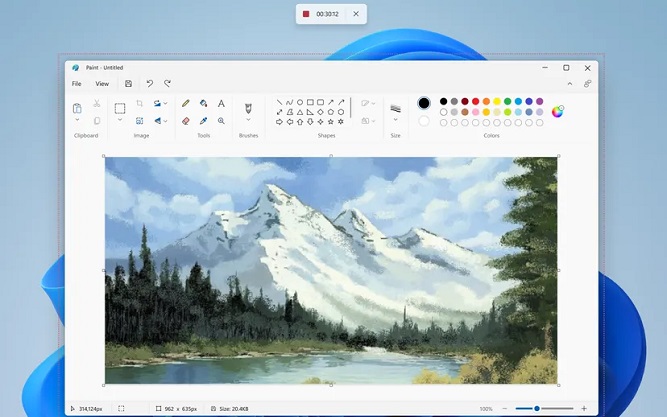Collapse the ribbon with the chevron
The height and width of the screenshot is (417, 667).
click(570, 84)
